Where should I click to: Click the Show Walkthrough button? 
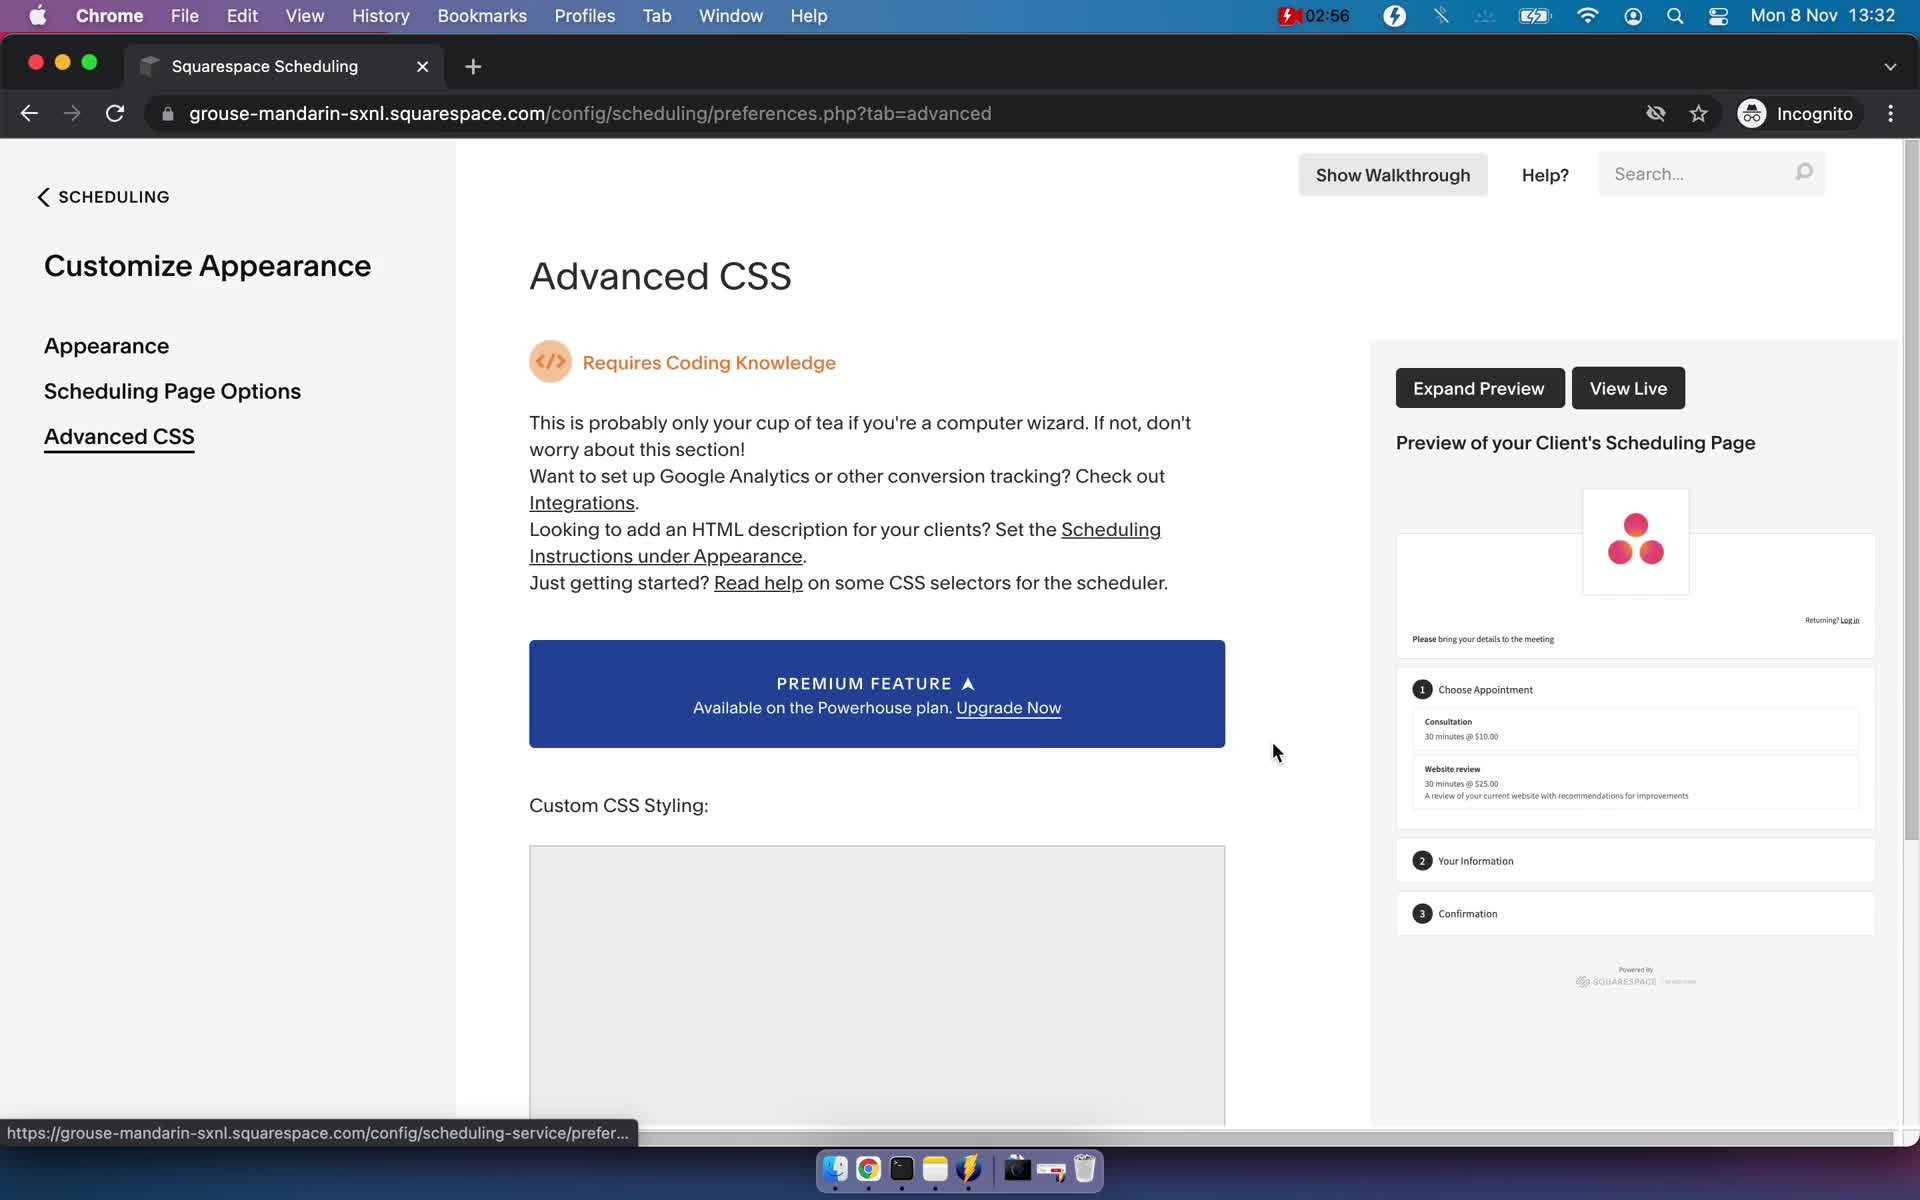(1392, 174)
